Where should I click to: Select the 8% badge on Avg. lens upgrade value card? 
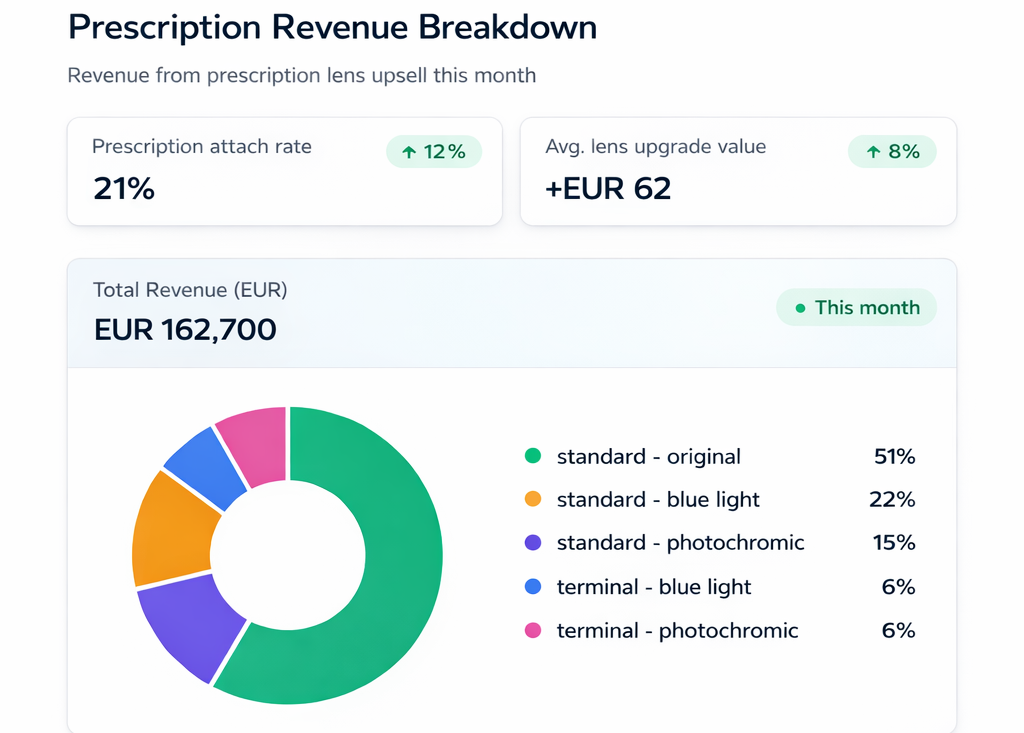click(892, 151)
